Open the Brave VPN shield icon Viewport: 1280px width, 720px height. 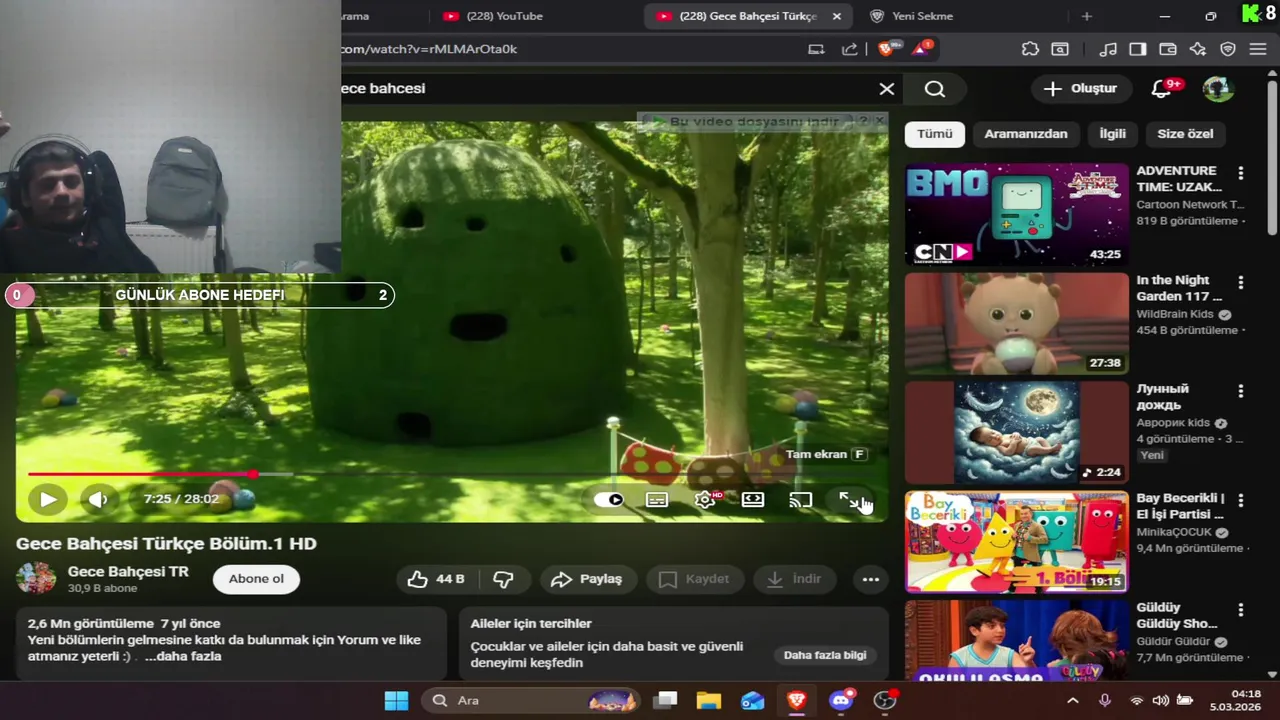(x=1228, y=49)
